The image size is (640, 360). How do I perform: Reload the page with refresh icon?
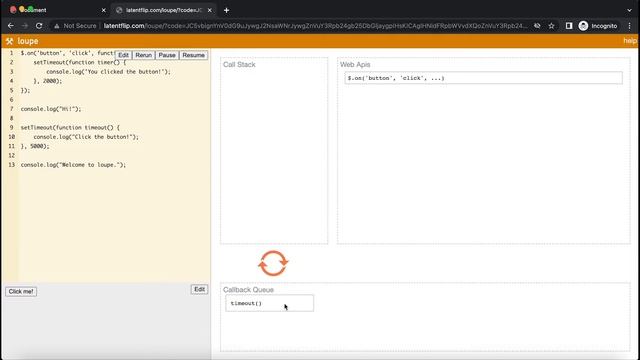(x=39, y=26)
